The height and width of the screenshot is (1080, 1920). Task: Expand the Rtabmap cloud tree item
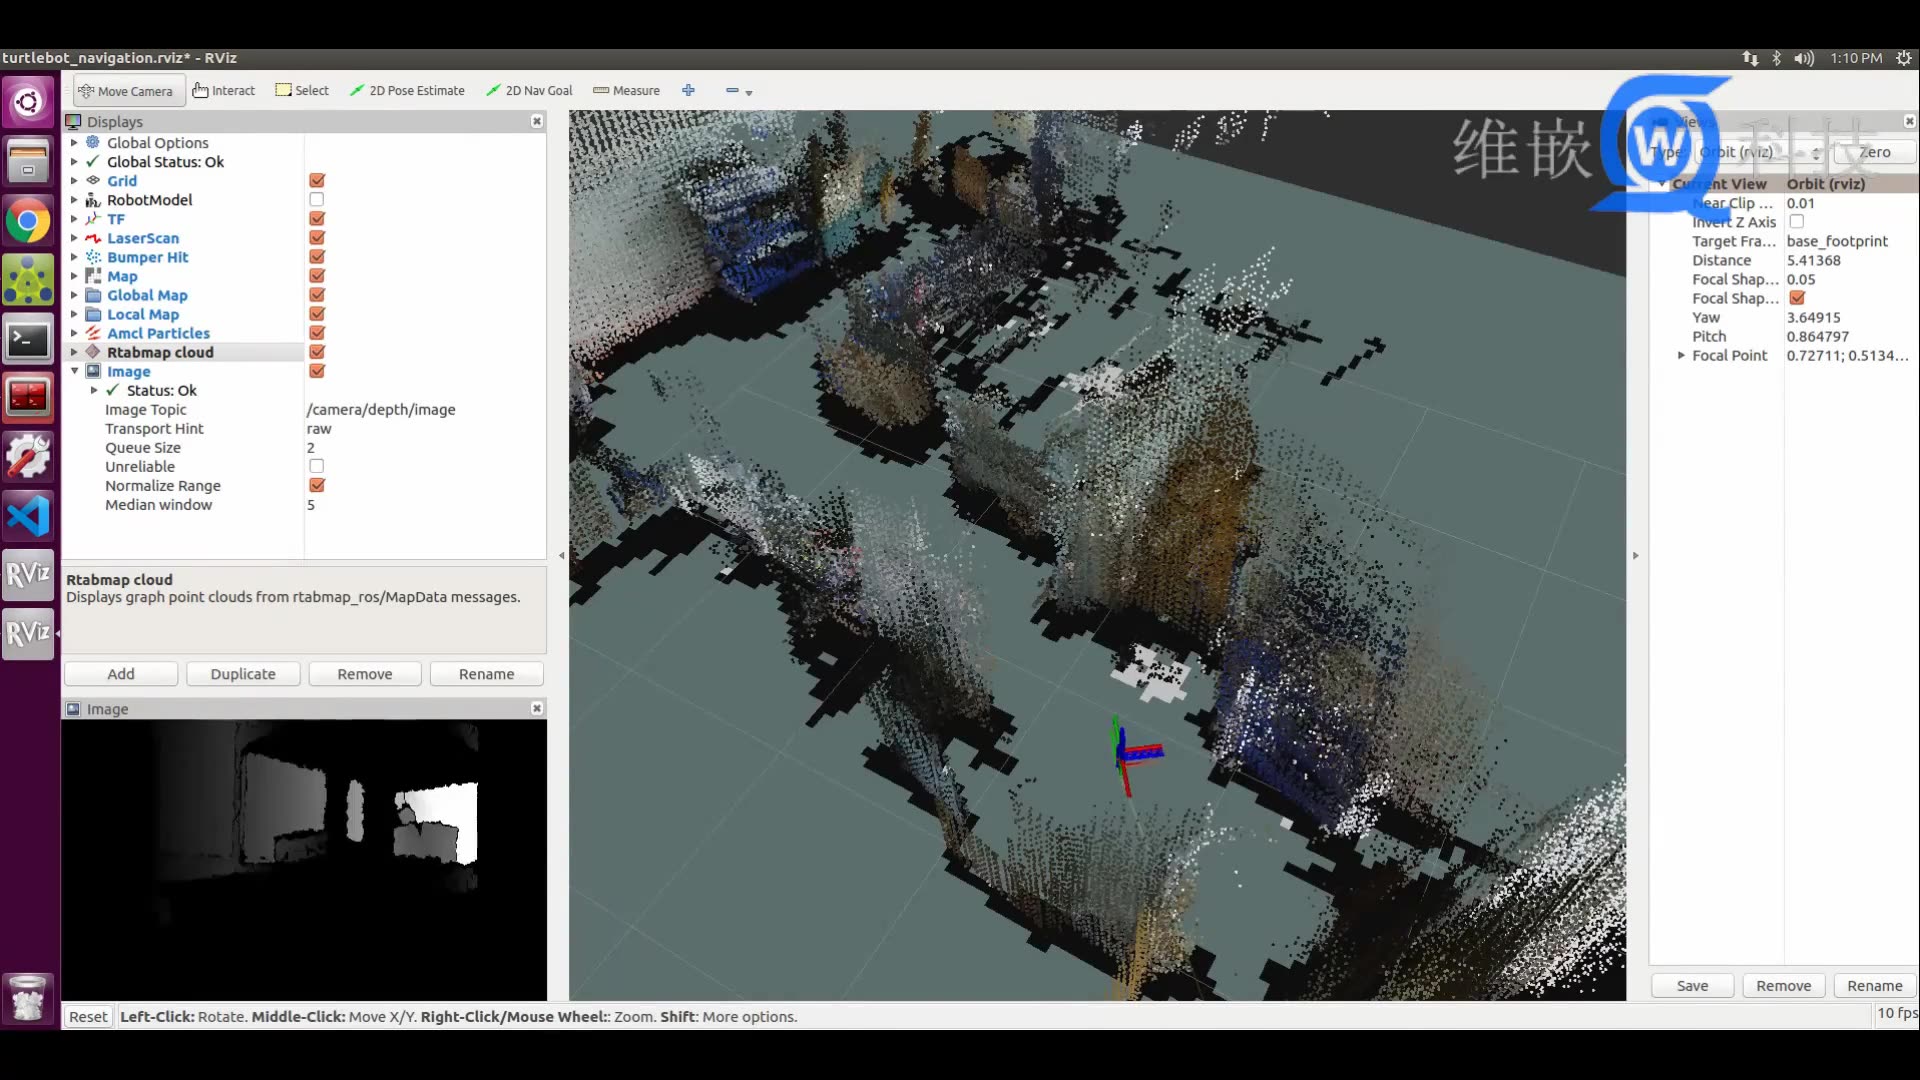coord(74,353)
